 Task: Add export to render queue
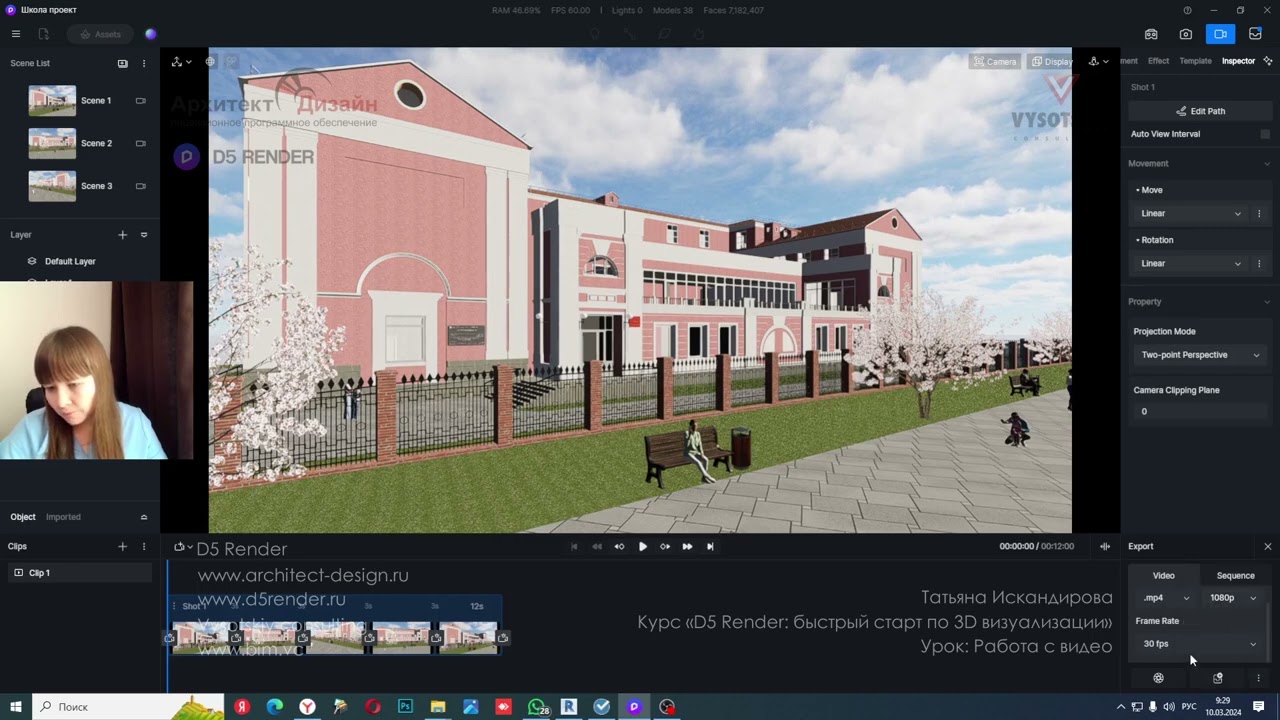(x=1218, y=678)
